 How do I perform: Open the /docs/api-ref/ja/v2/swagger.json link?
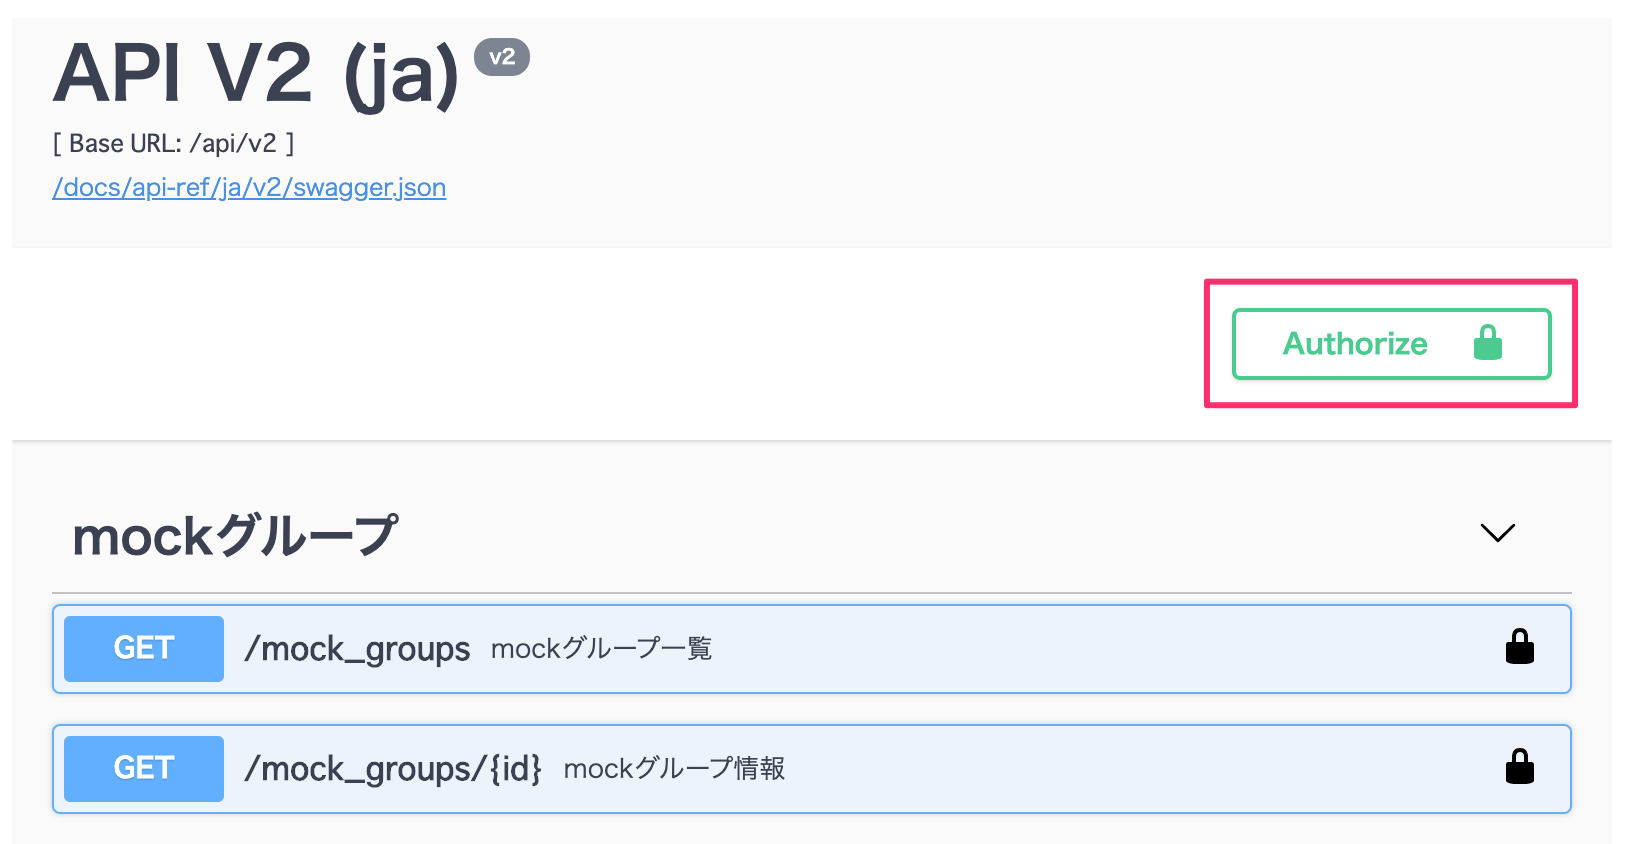(249, 187)
